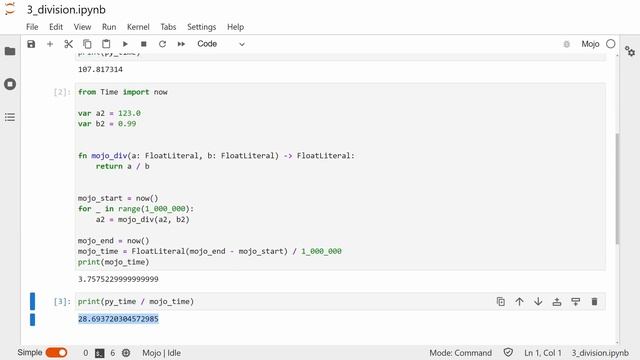Viewport: 640px width, 360px height.
Task: Open the file browser sidebar icon
Action: pos(10,51)
